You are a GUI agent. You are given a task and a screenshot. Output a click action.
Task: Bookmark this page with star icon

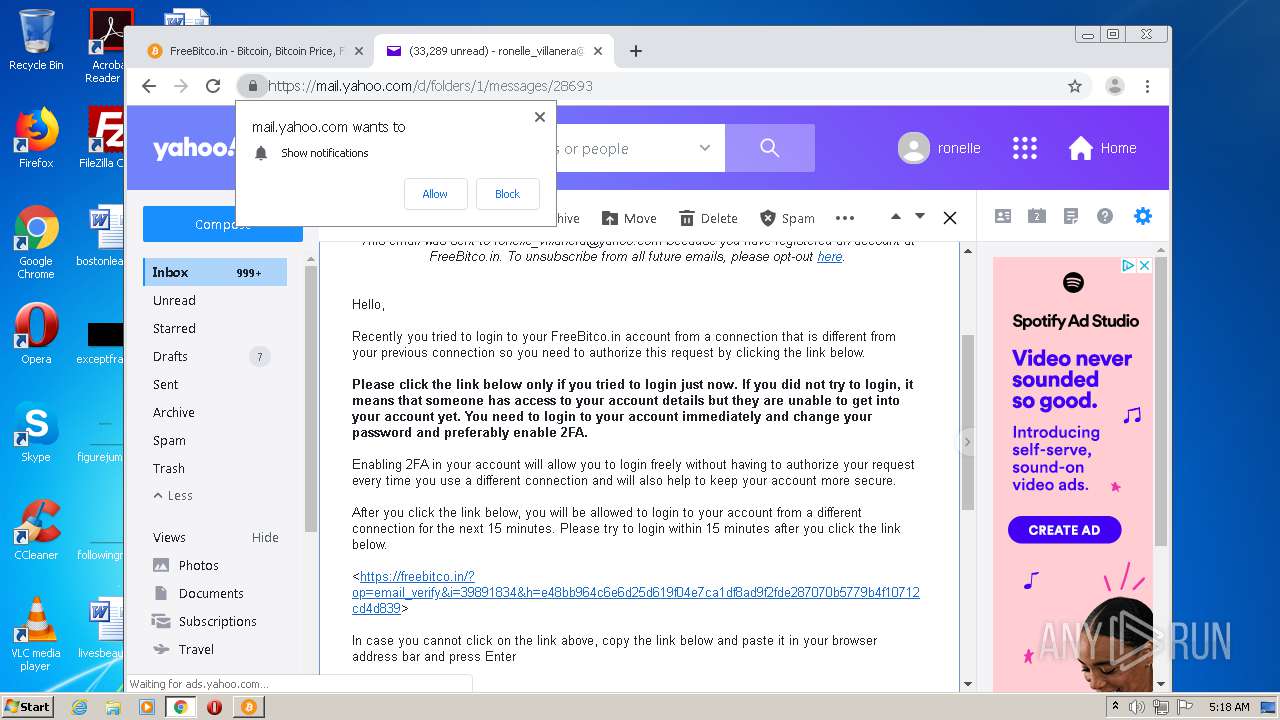(1075, 86)
